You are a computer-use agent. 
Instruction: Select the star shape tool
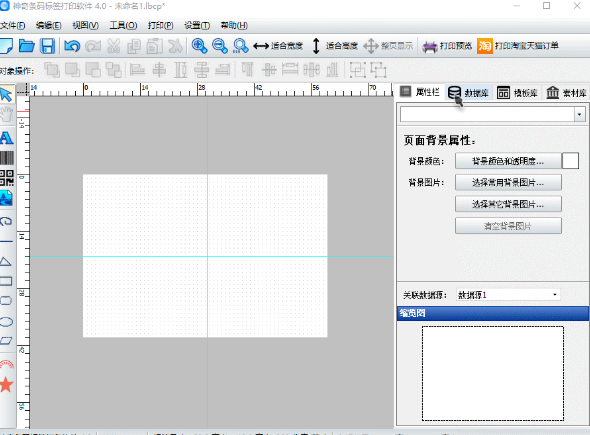(6, 384)
